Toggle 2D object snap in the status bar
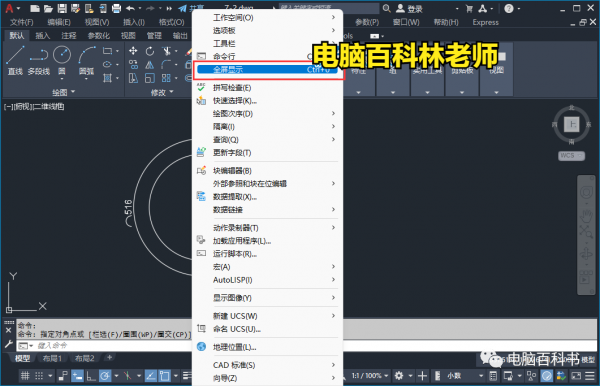The image size is (600, 386). pos(165,376)
